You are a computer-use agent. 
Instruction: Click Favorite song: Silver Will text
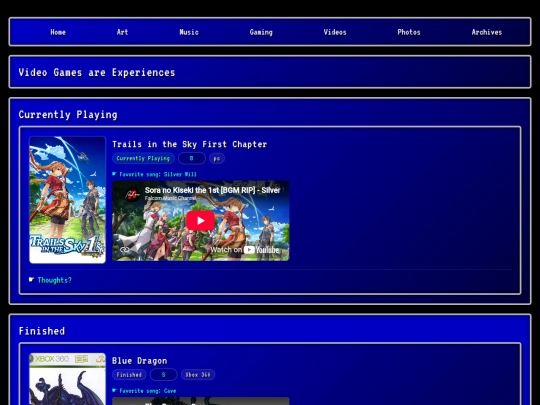158,174
